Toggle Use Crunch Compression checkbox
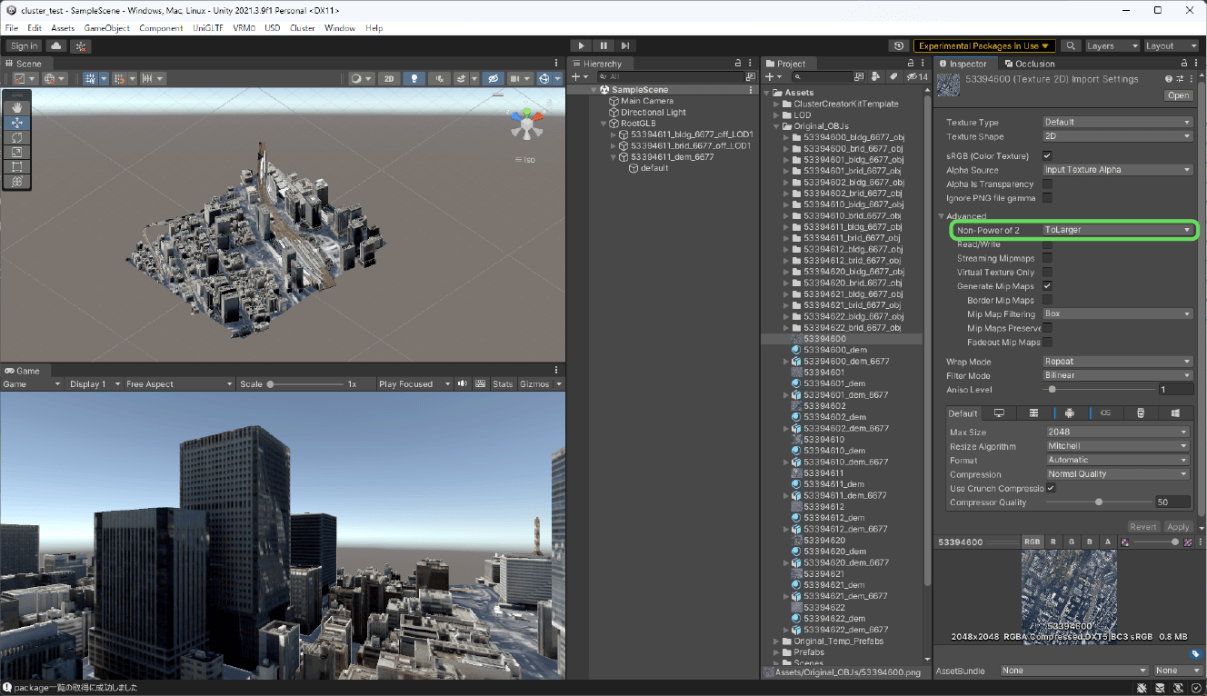Viewport: 1207px width, 696px height. pos(1051,488)
